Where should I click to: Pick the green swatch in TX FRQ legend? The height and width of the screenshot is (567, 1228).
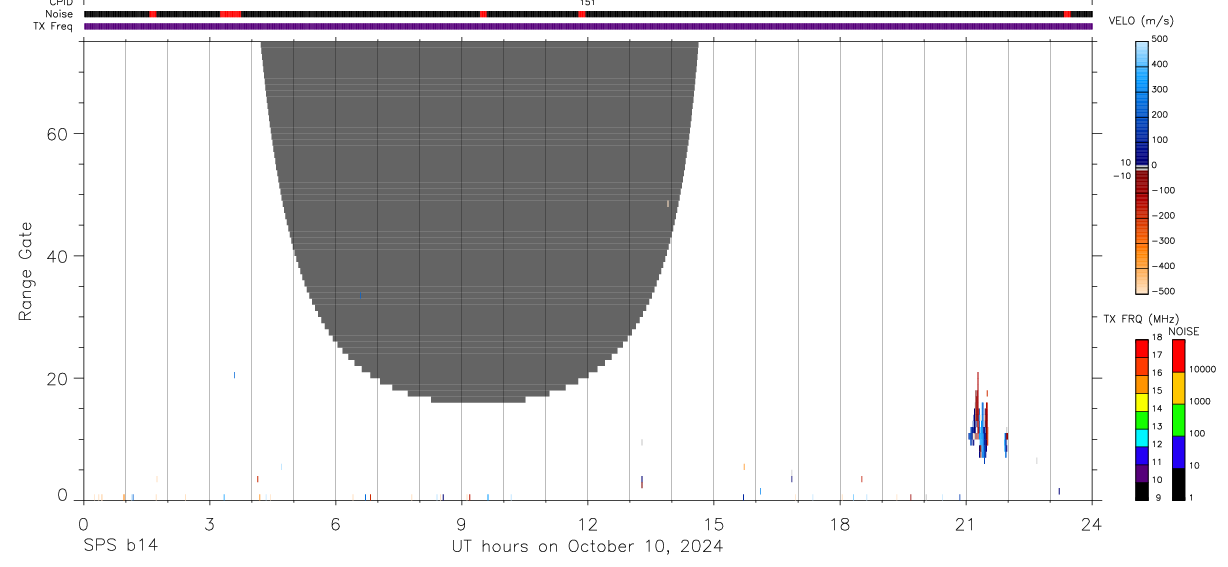click(1141, 419)
